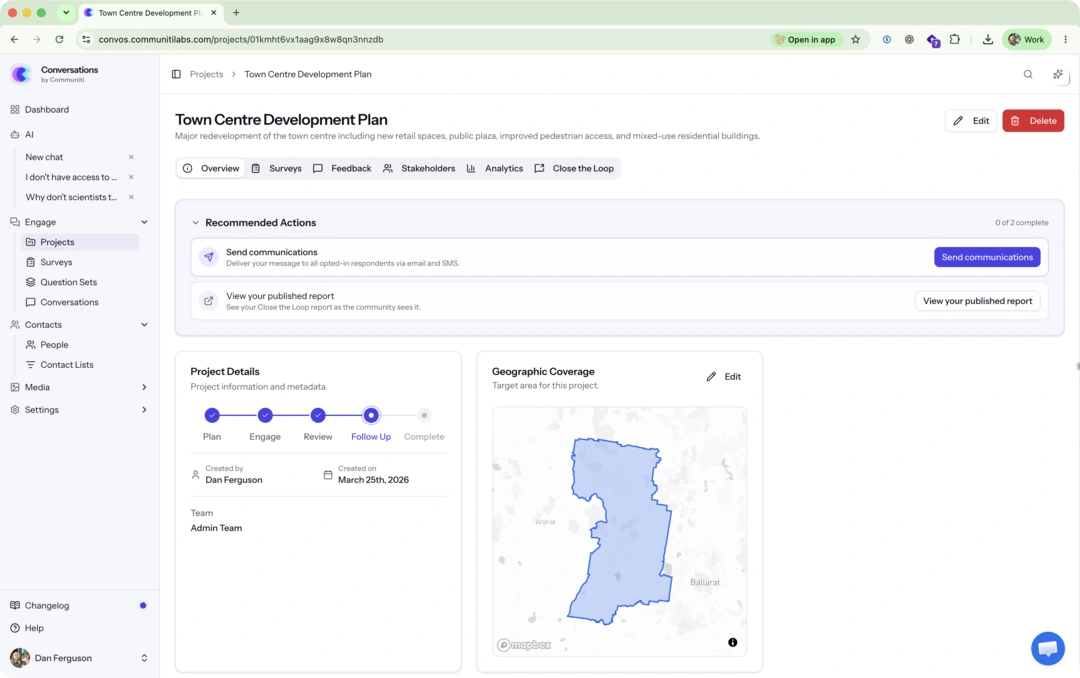Click the external link icon beside published report

(209, 301)
